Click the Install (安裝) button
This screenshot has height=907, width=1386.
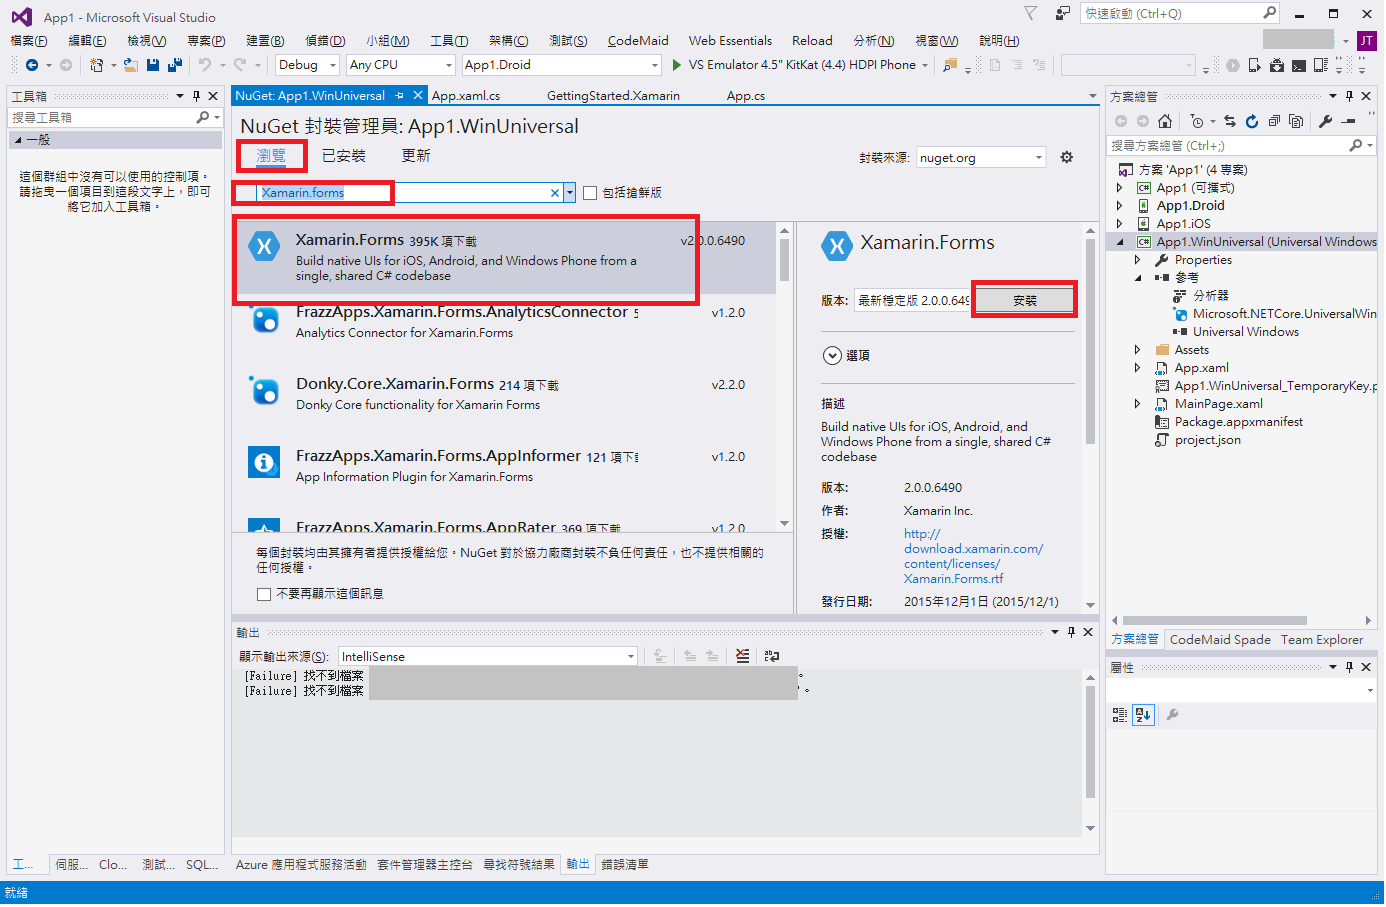click(x=1025, y=300)
